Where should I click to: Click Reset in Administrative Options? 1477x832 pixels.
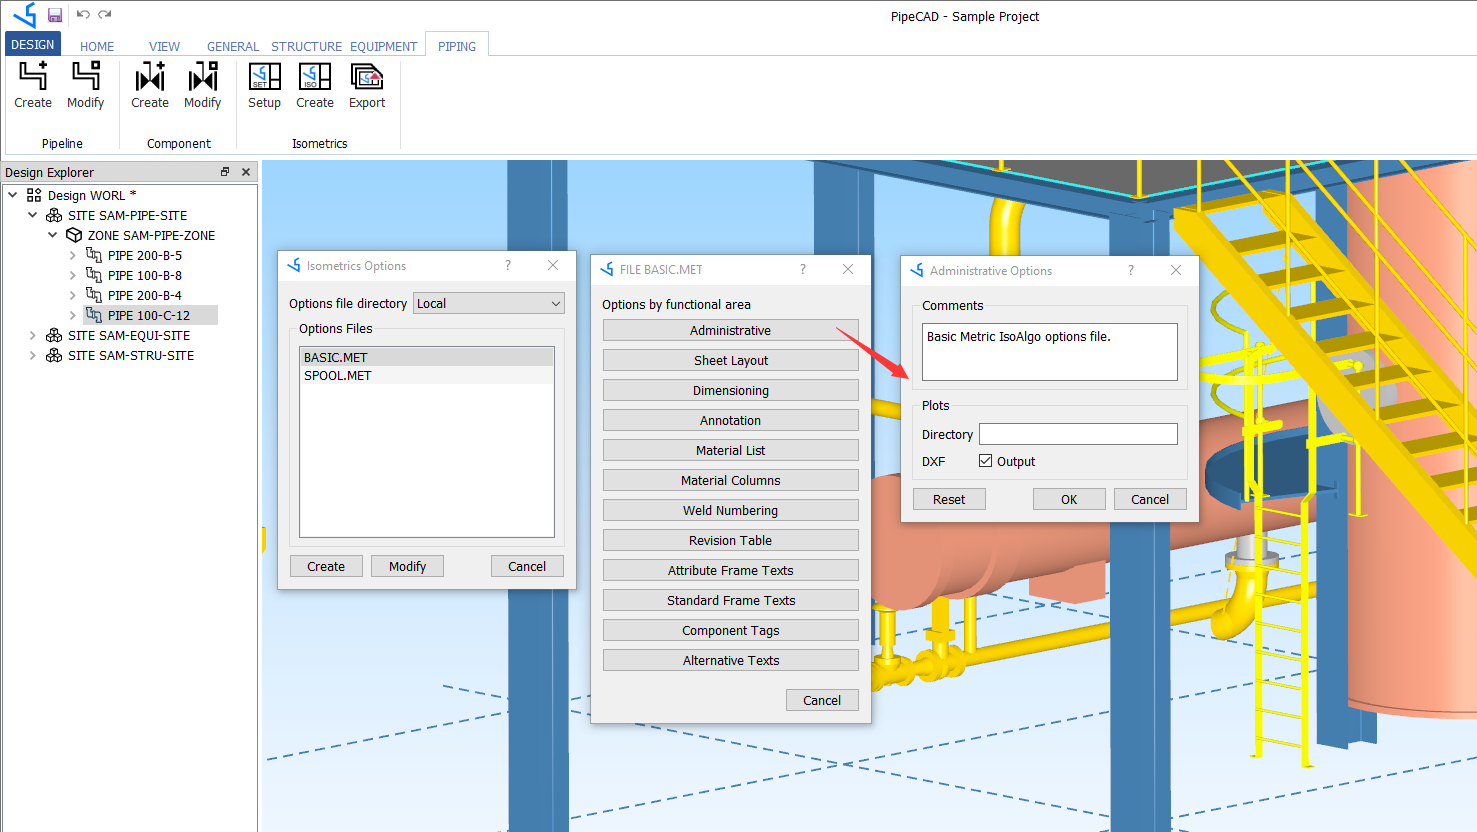click(949, 499)
